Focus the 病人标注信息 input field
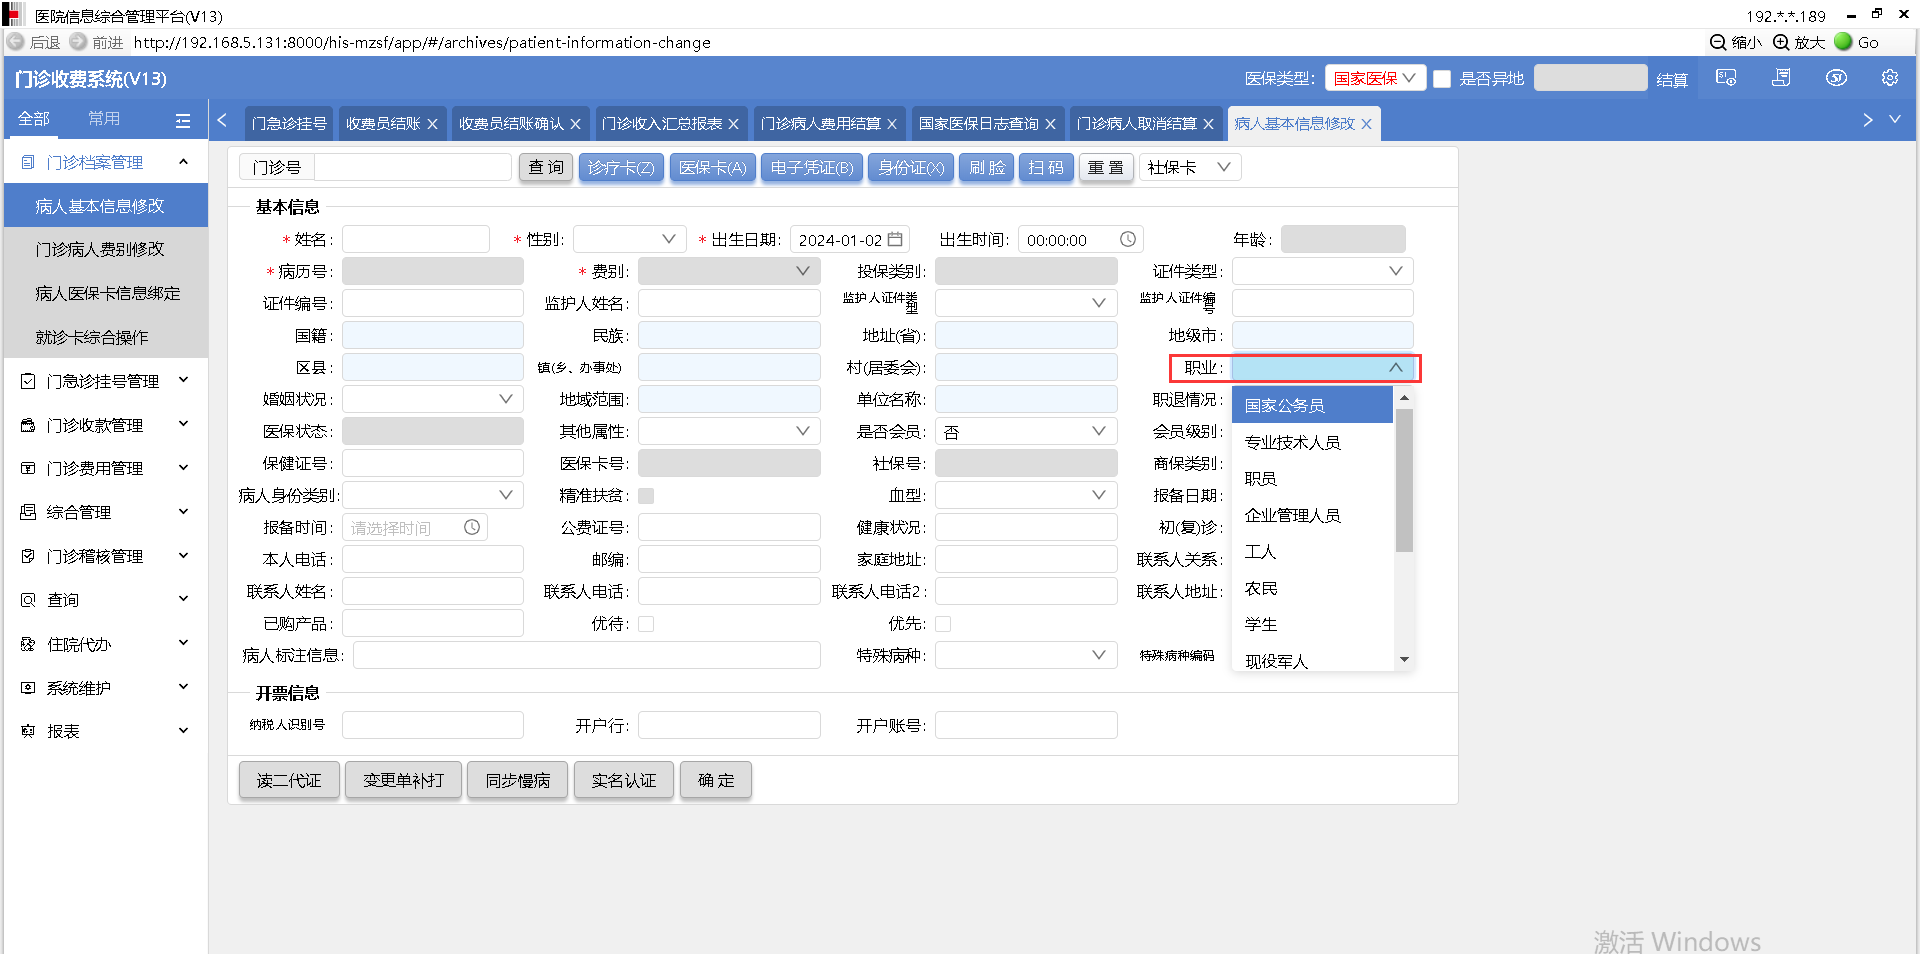1920x954 pixels. [x=587, y=655]
